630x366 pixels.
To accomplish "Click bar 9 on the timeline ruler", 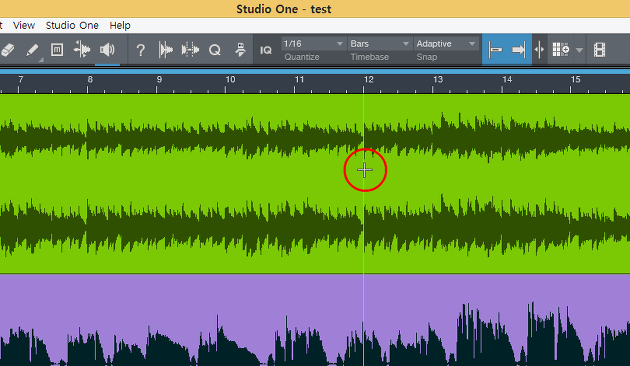I will 159,80.
